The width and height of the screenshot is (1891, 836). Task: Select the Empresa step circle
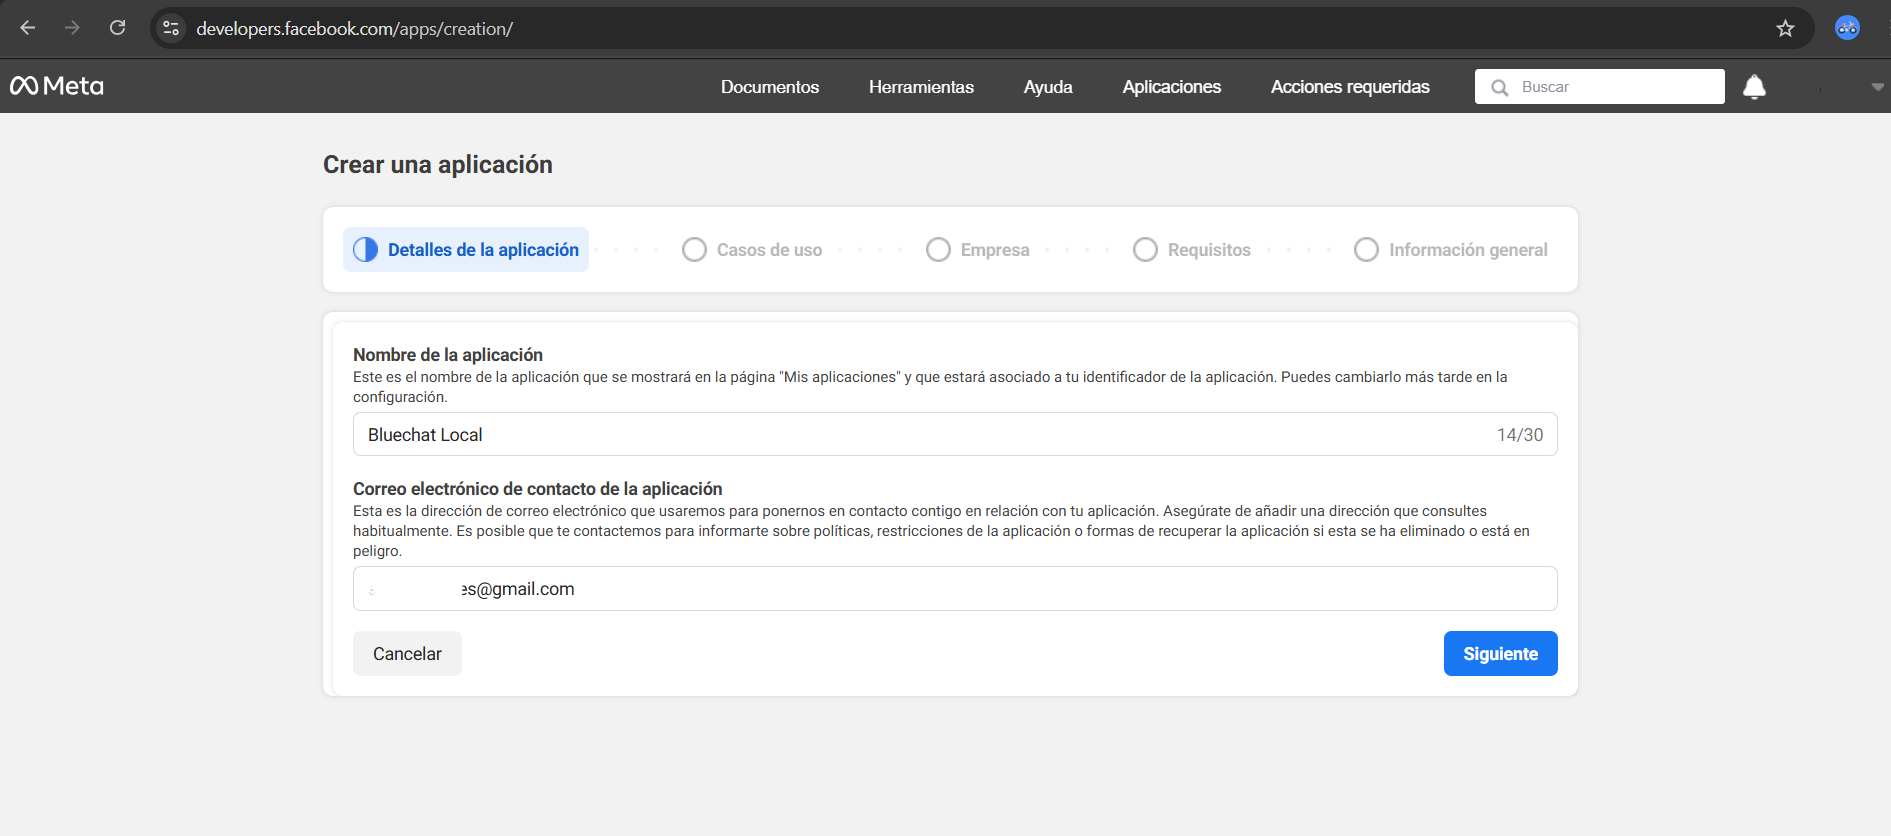938,250
